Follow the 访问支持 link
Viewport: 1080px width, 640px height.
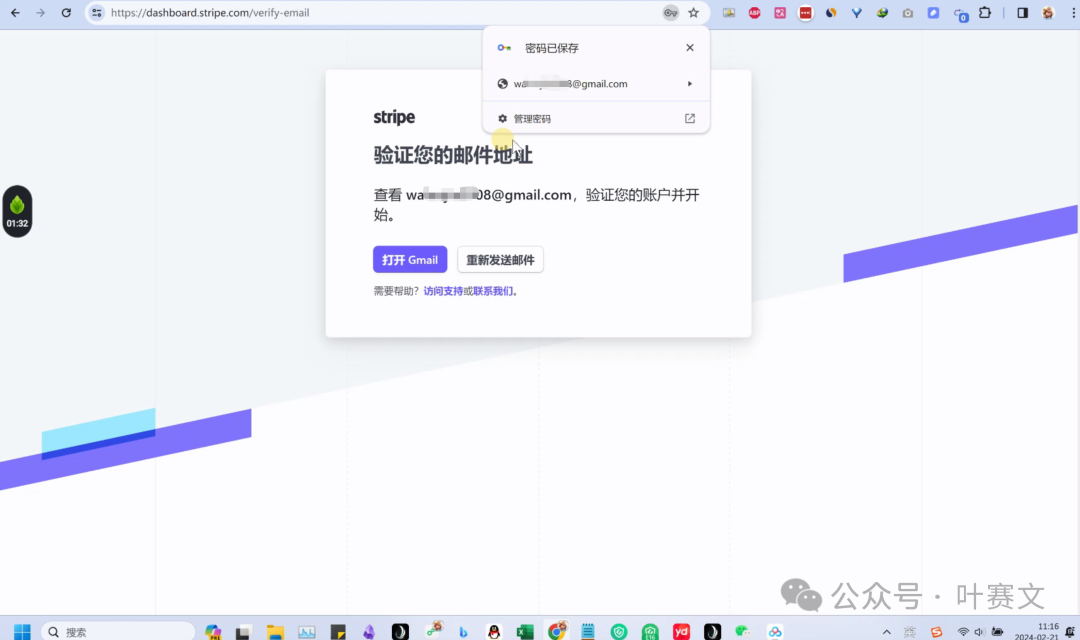pyautogui.click(x=443, y=291)
